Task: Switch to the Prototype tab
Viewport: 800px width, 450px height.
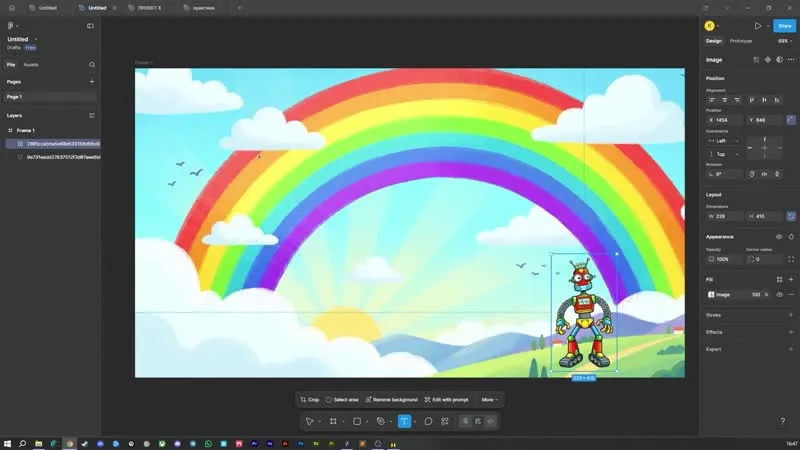Action: (741, 41)
